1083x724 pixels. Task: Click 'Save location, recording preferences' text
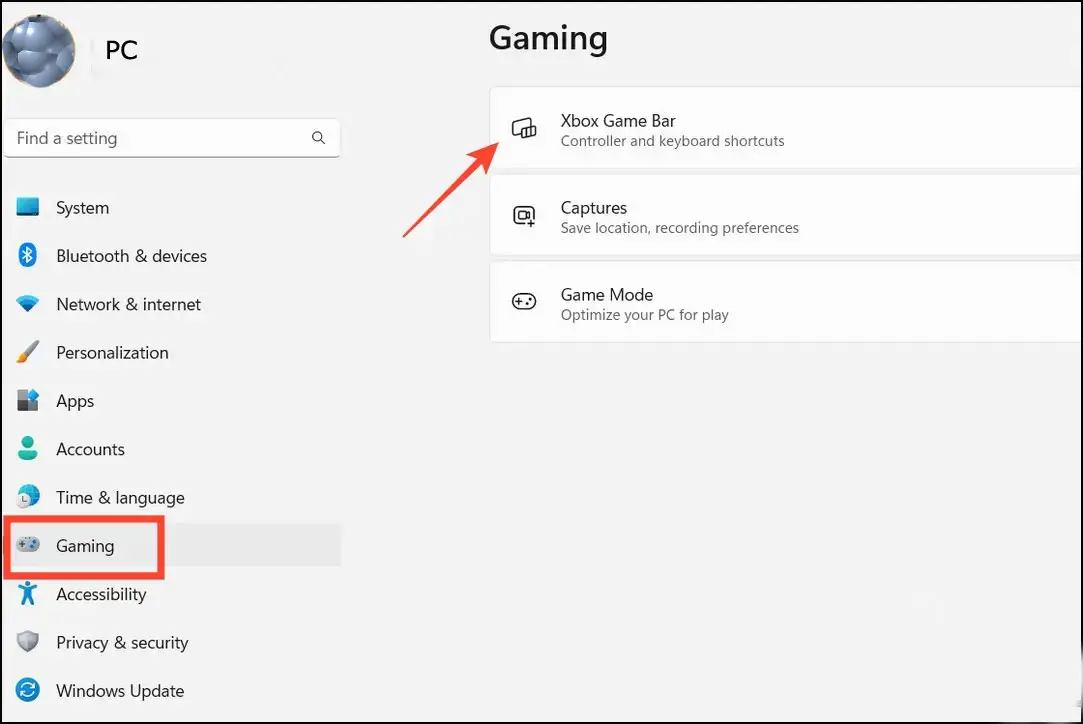tap(680, 228)
